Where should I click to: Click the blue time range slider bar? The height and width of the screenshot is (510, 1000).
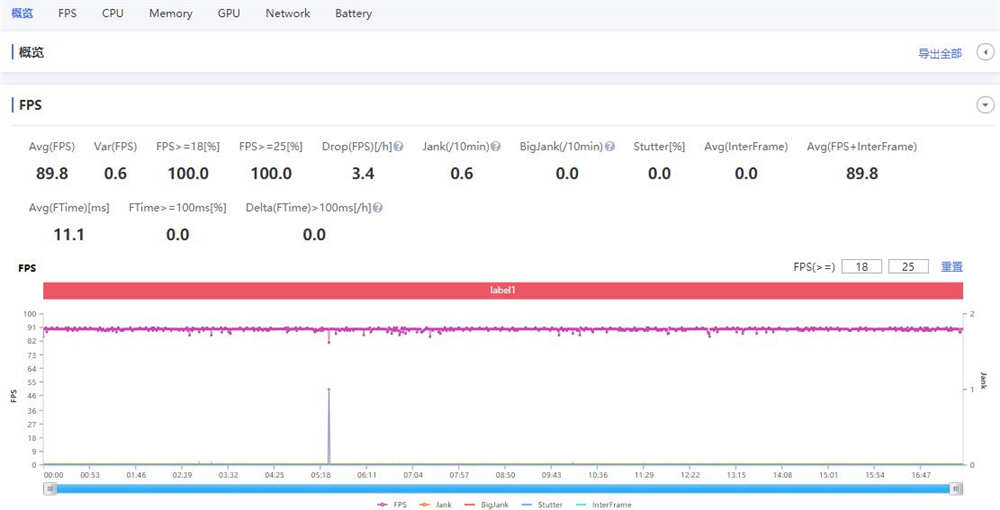tap(503, 489)
